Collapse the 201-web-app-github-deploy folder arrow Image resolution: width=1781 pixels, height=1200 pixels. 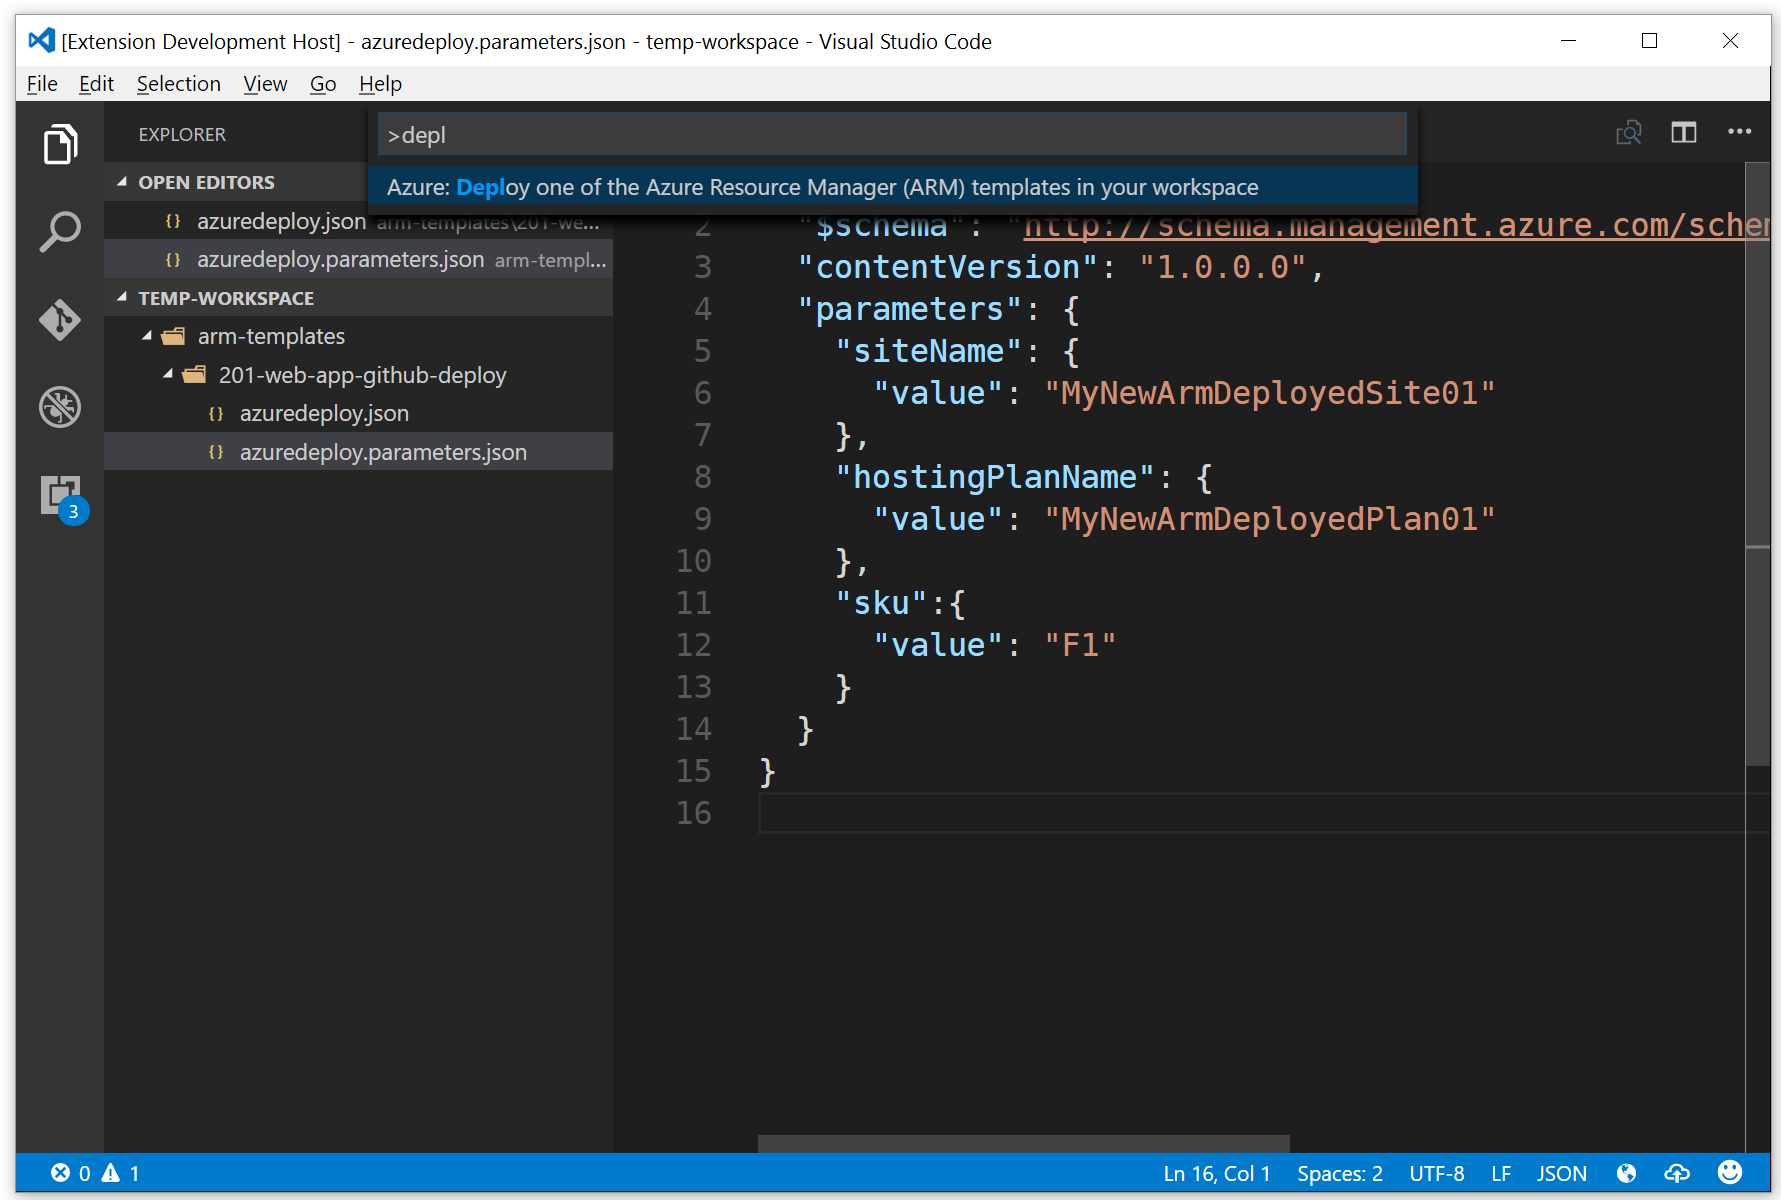click(x=168, y=374)
